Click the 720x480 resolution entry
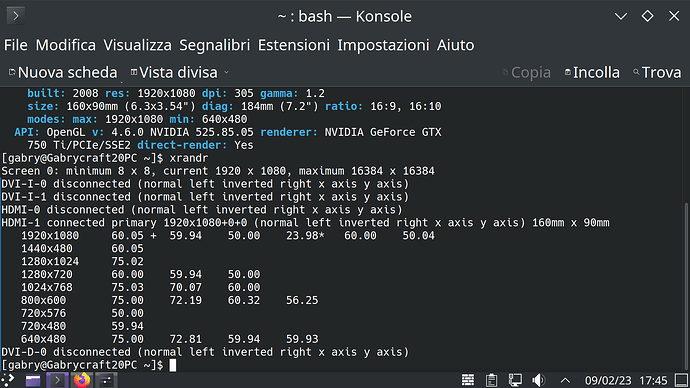Screen dimensions: 690x388 pos(44,326)
